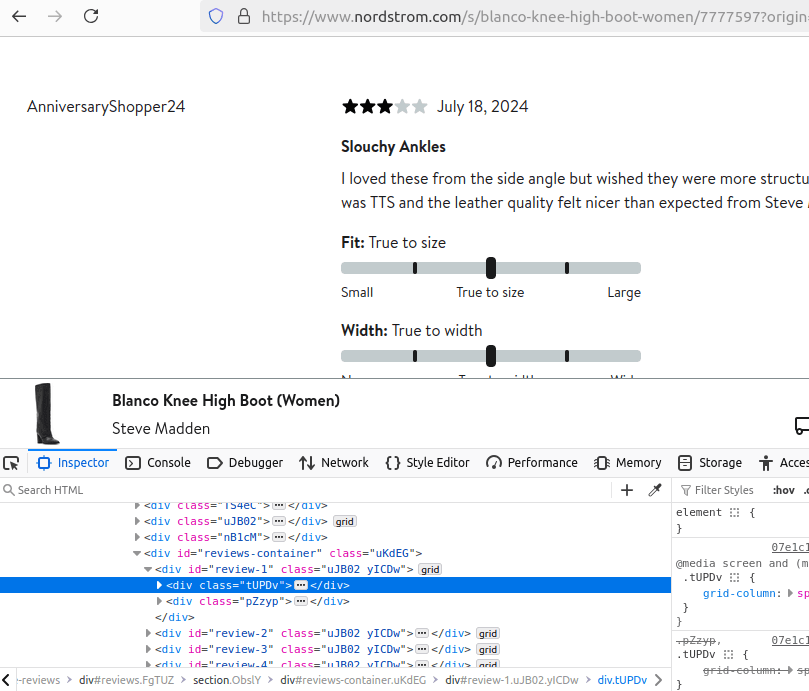Reload the Nordstrom page
The height and width of the screenshot is (691, 809).
click(91, 17)
